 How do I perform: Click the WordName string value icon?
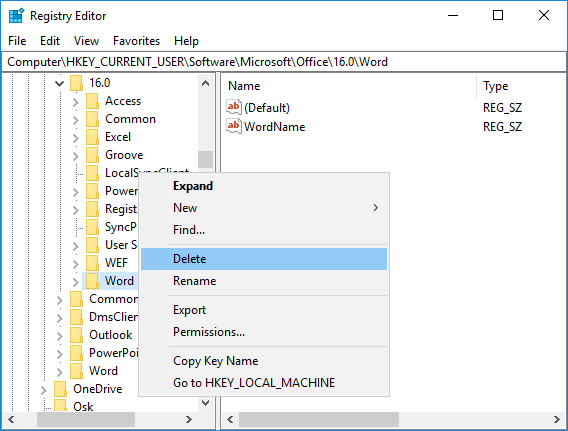[x=234, y=126]
